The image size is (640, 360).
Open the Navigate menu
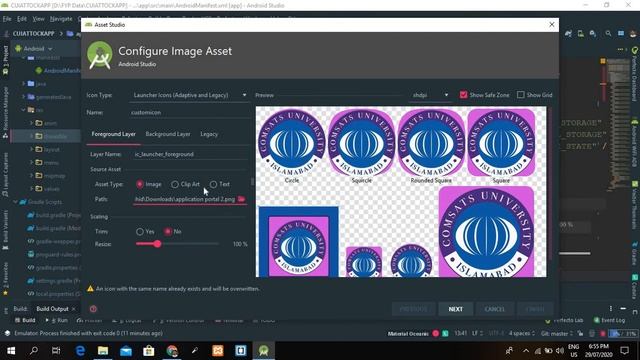tap(61, 19)
